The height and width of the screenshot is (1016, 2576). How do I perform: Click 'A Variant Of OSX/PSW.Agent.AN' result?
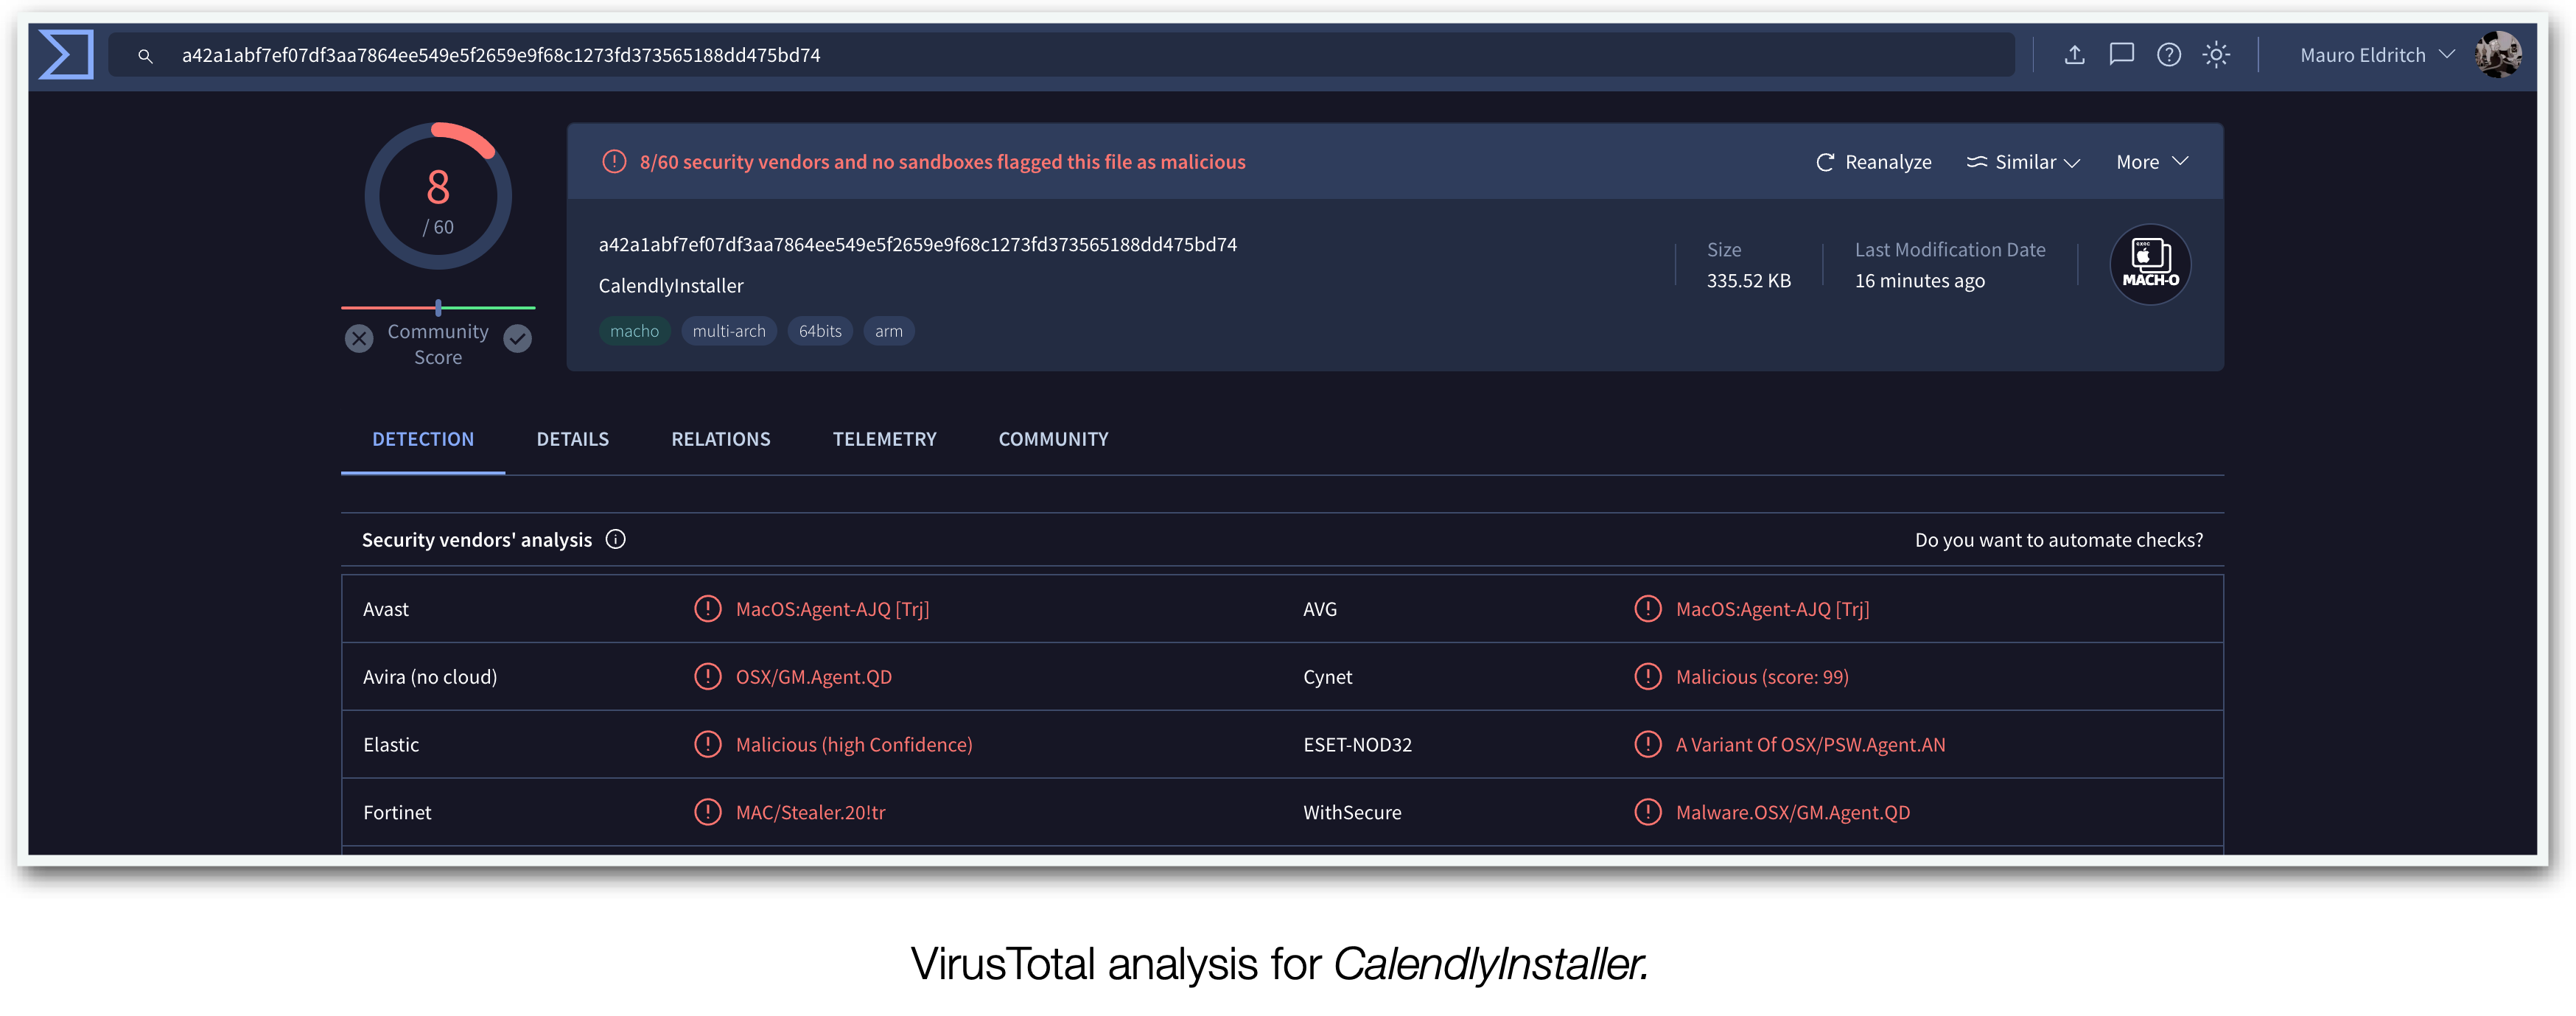pos(1810,745)
